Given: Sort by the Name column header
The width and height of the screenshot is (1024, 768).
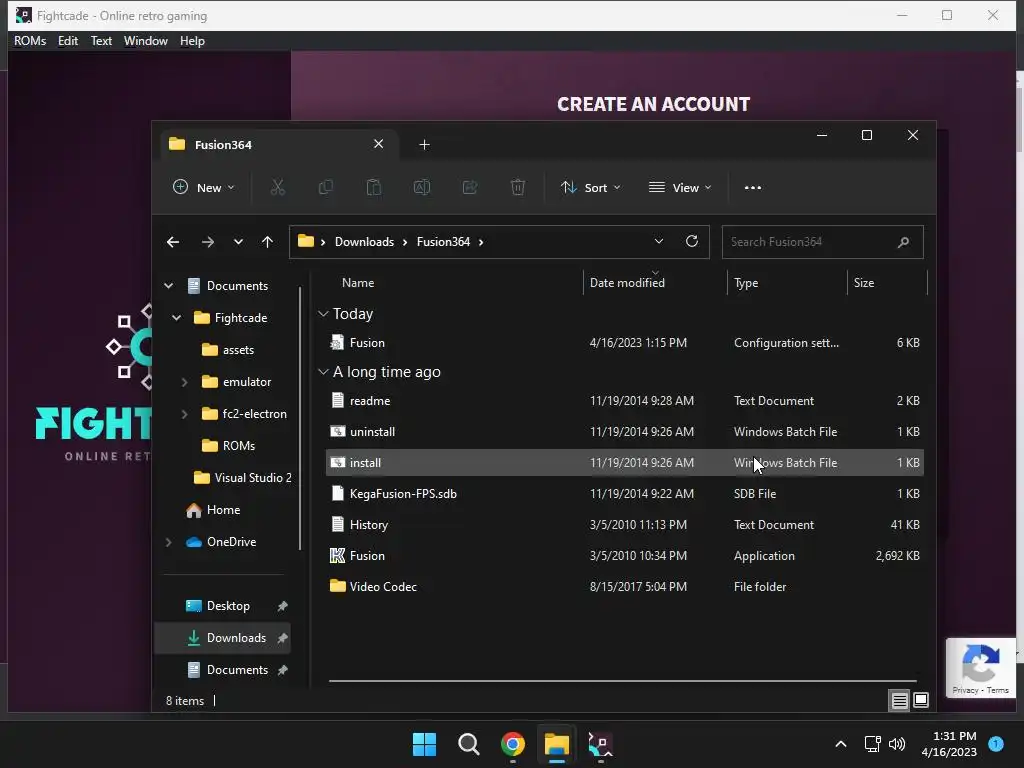Looking at the screenshot, I should (x=358, y=283).
